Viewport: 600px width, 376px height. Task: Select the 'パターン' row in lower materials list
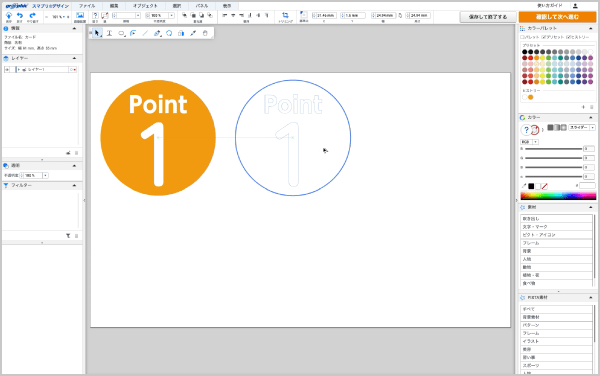(x=556, y=325)
